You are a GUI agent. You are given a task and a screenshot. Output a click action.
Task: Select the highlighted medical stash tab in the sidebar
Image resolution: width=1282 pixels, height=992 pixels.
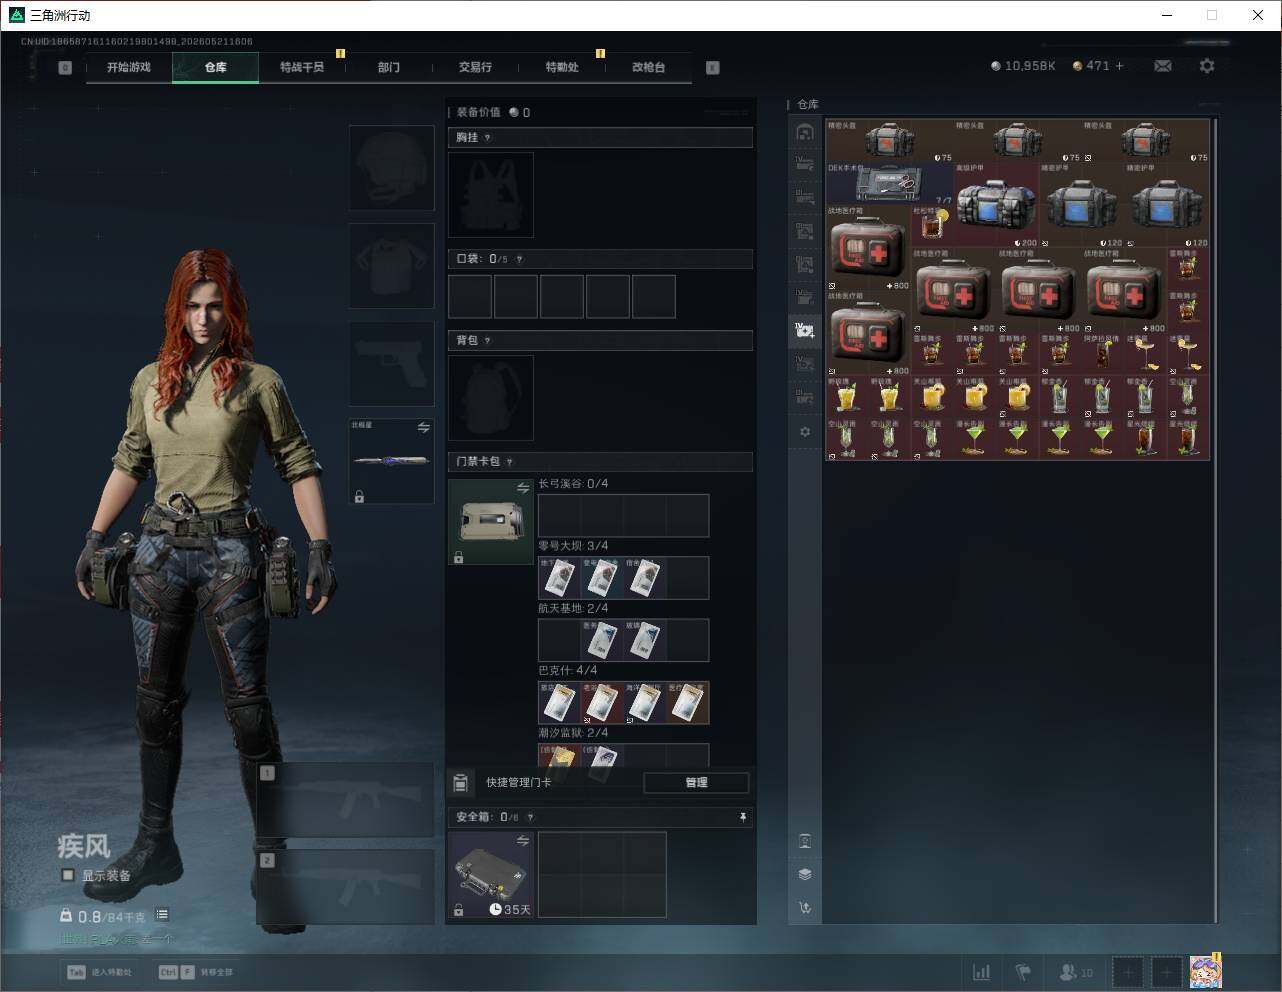tap(805, 330)
